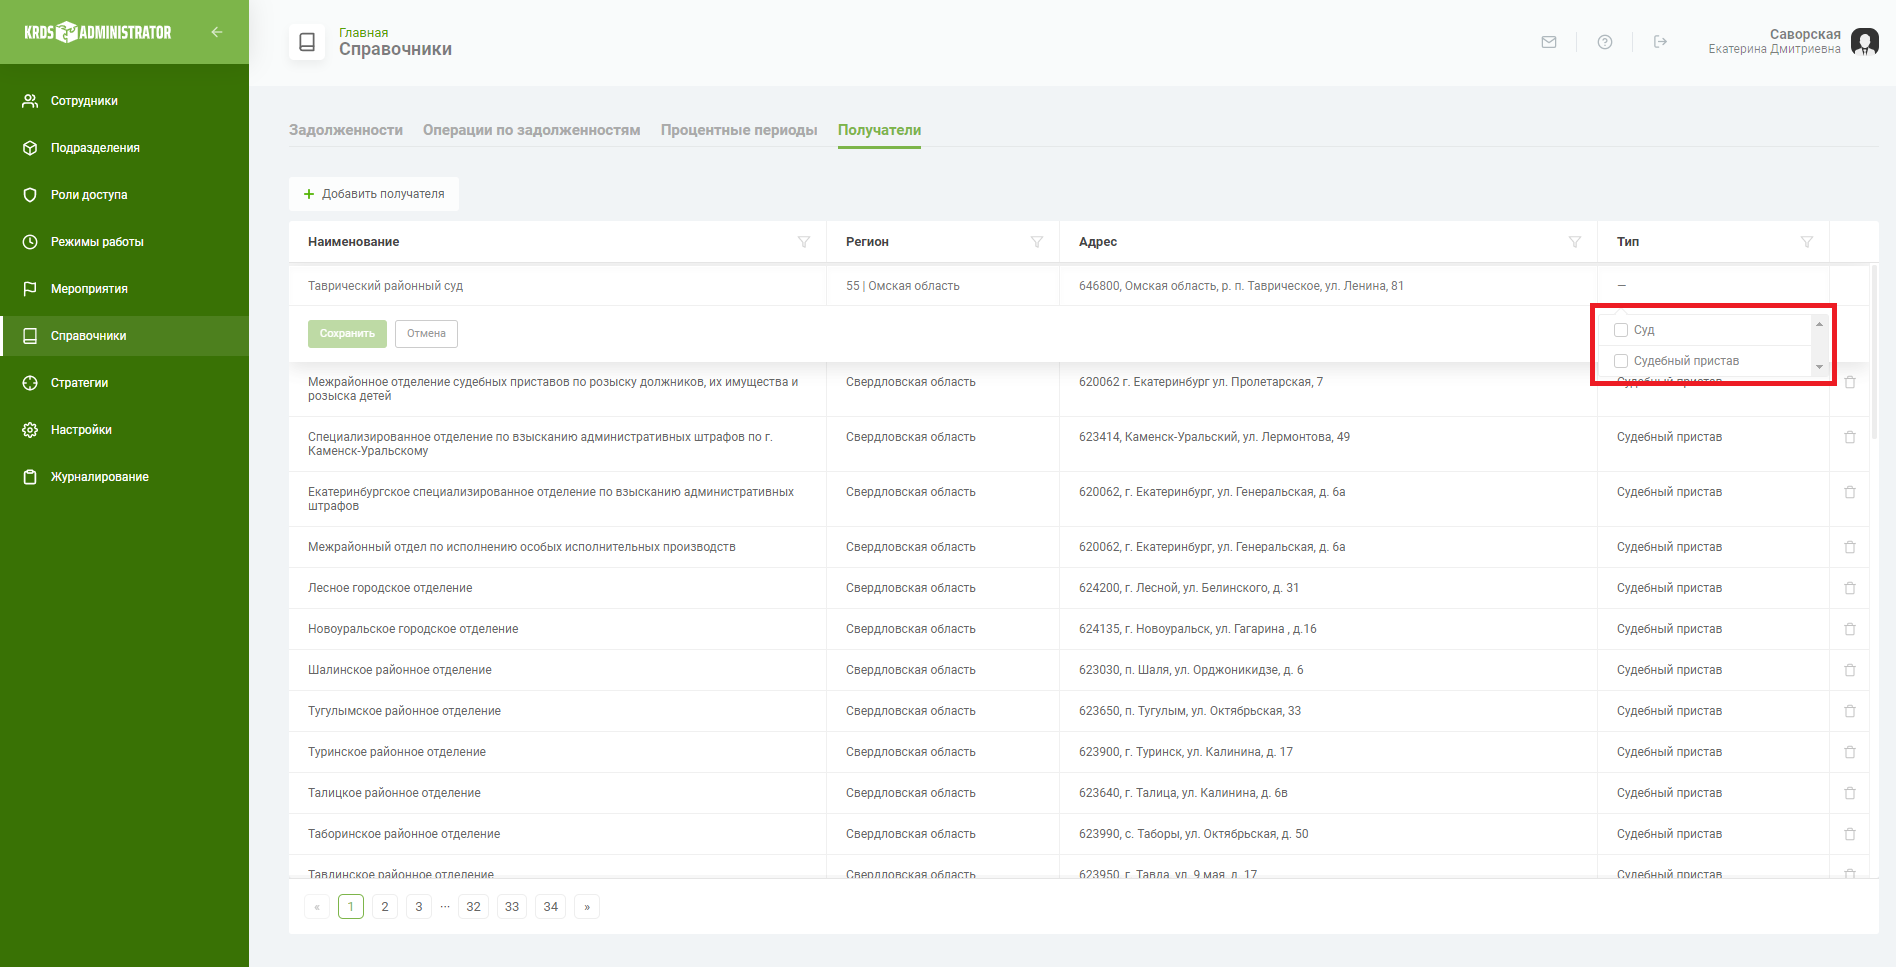The height and width of the screenshot is (967, 1896).
Task: Open Журналирование in sidebar
Action: coord(124,477)
